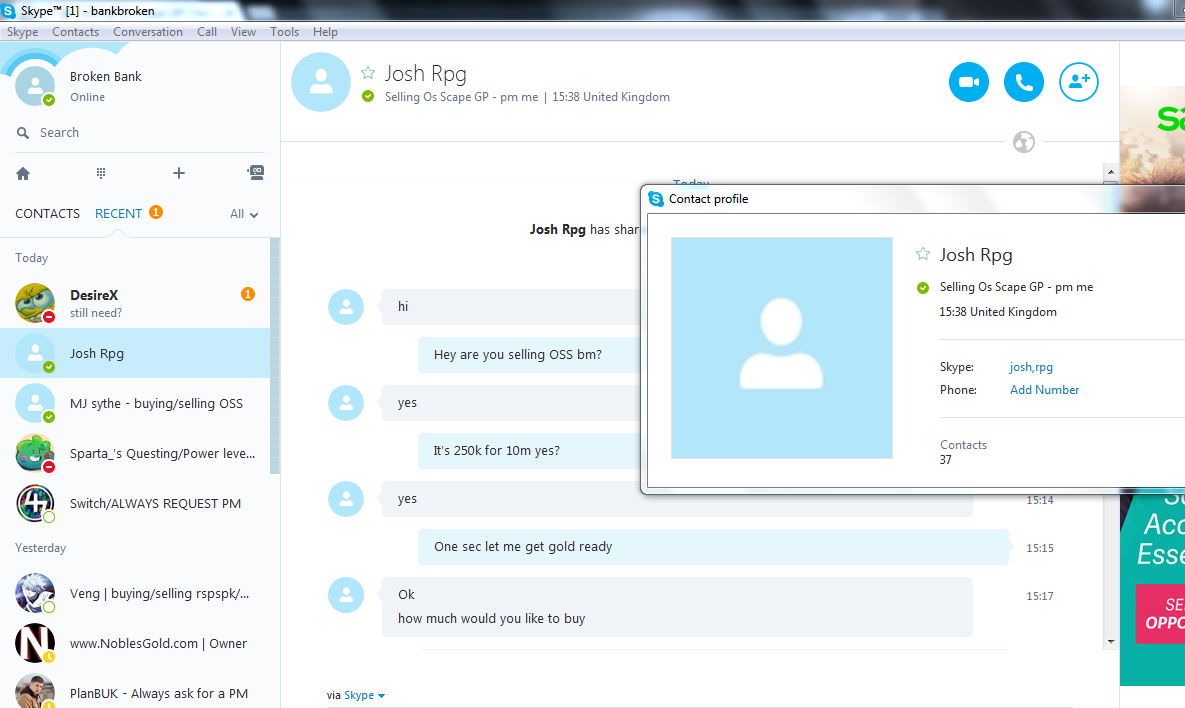Screen dimensions: 1185x708
Task: Click the large profile picture in Contact profile
Action: [781, 348]
